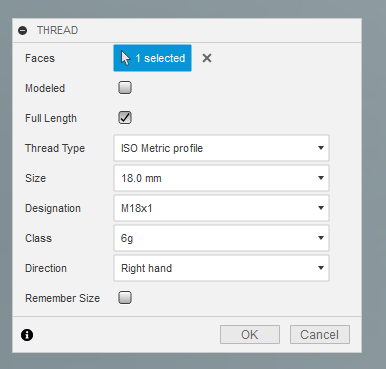Click the info icon at dialog bottom
This screenshot has height=369, width=386.
27,335
